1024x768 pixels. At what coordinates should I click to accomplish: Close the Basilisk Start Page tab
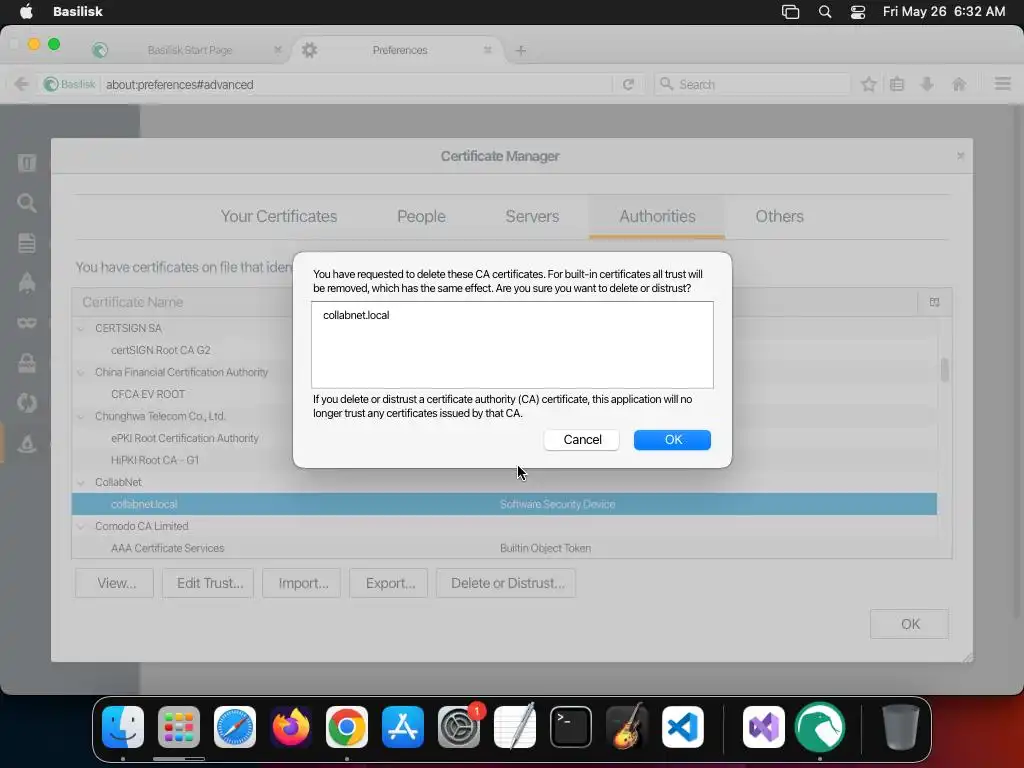pos(278,50)
